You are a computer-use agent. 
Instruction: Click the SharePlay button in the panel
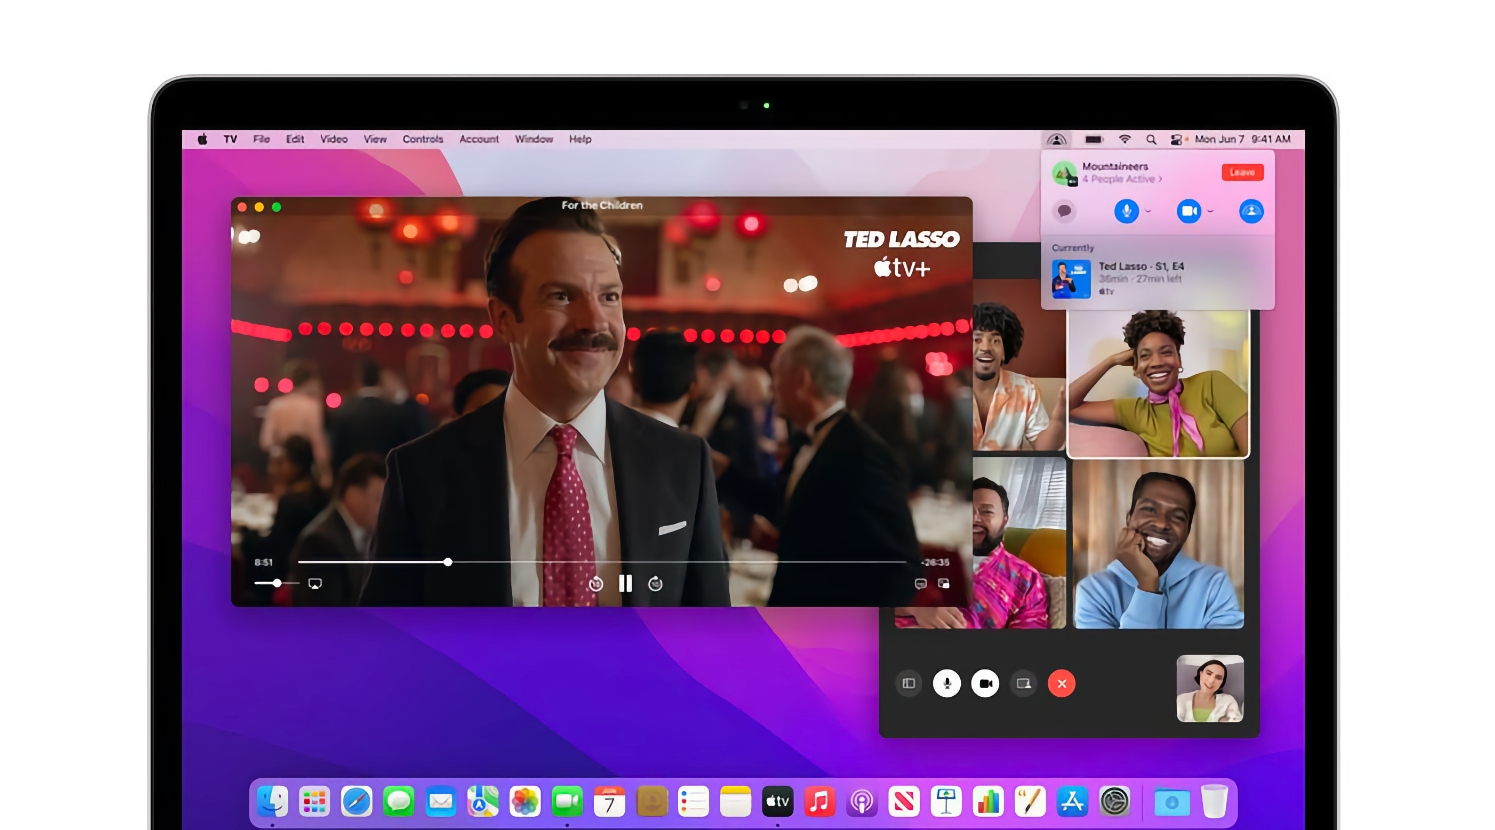pyautogui.click(x=1251, y=211)
